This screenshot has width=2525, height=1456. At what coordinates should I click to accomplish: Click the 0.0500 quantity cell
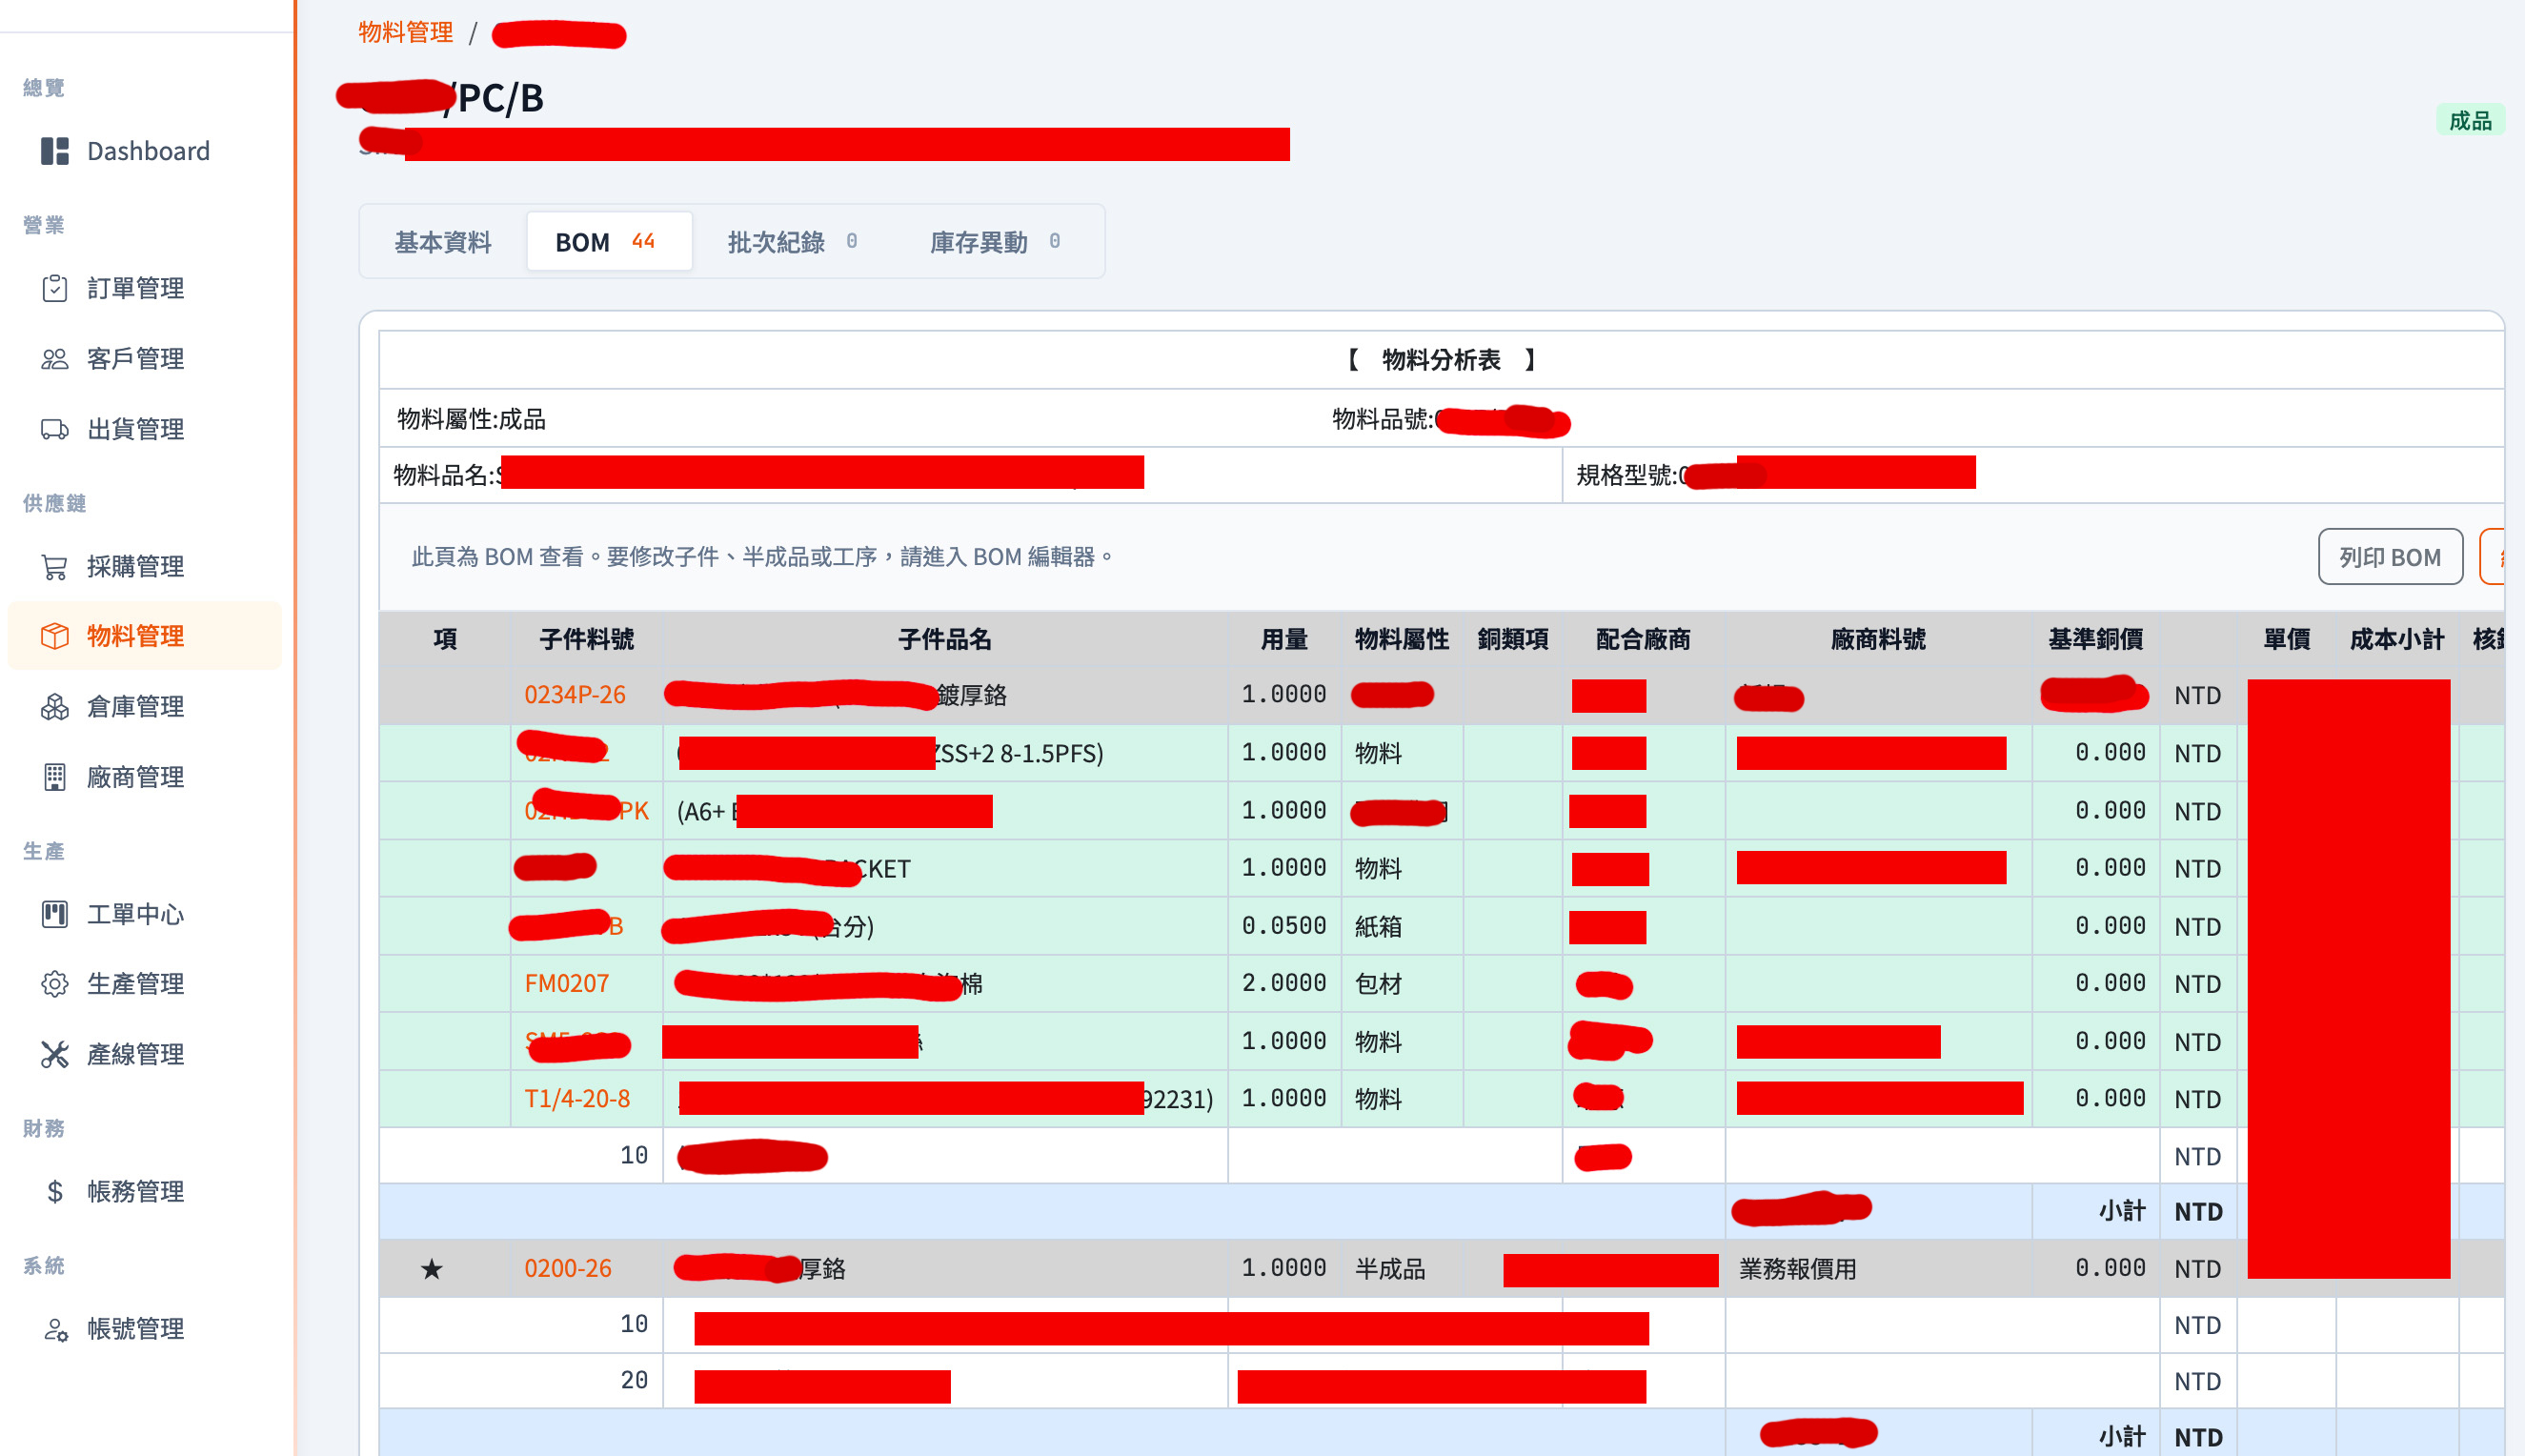click(x=1283, y=926)
